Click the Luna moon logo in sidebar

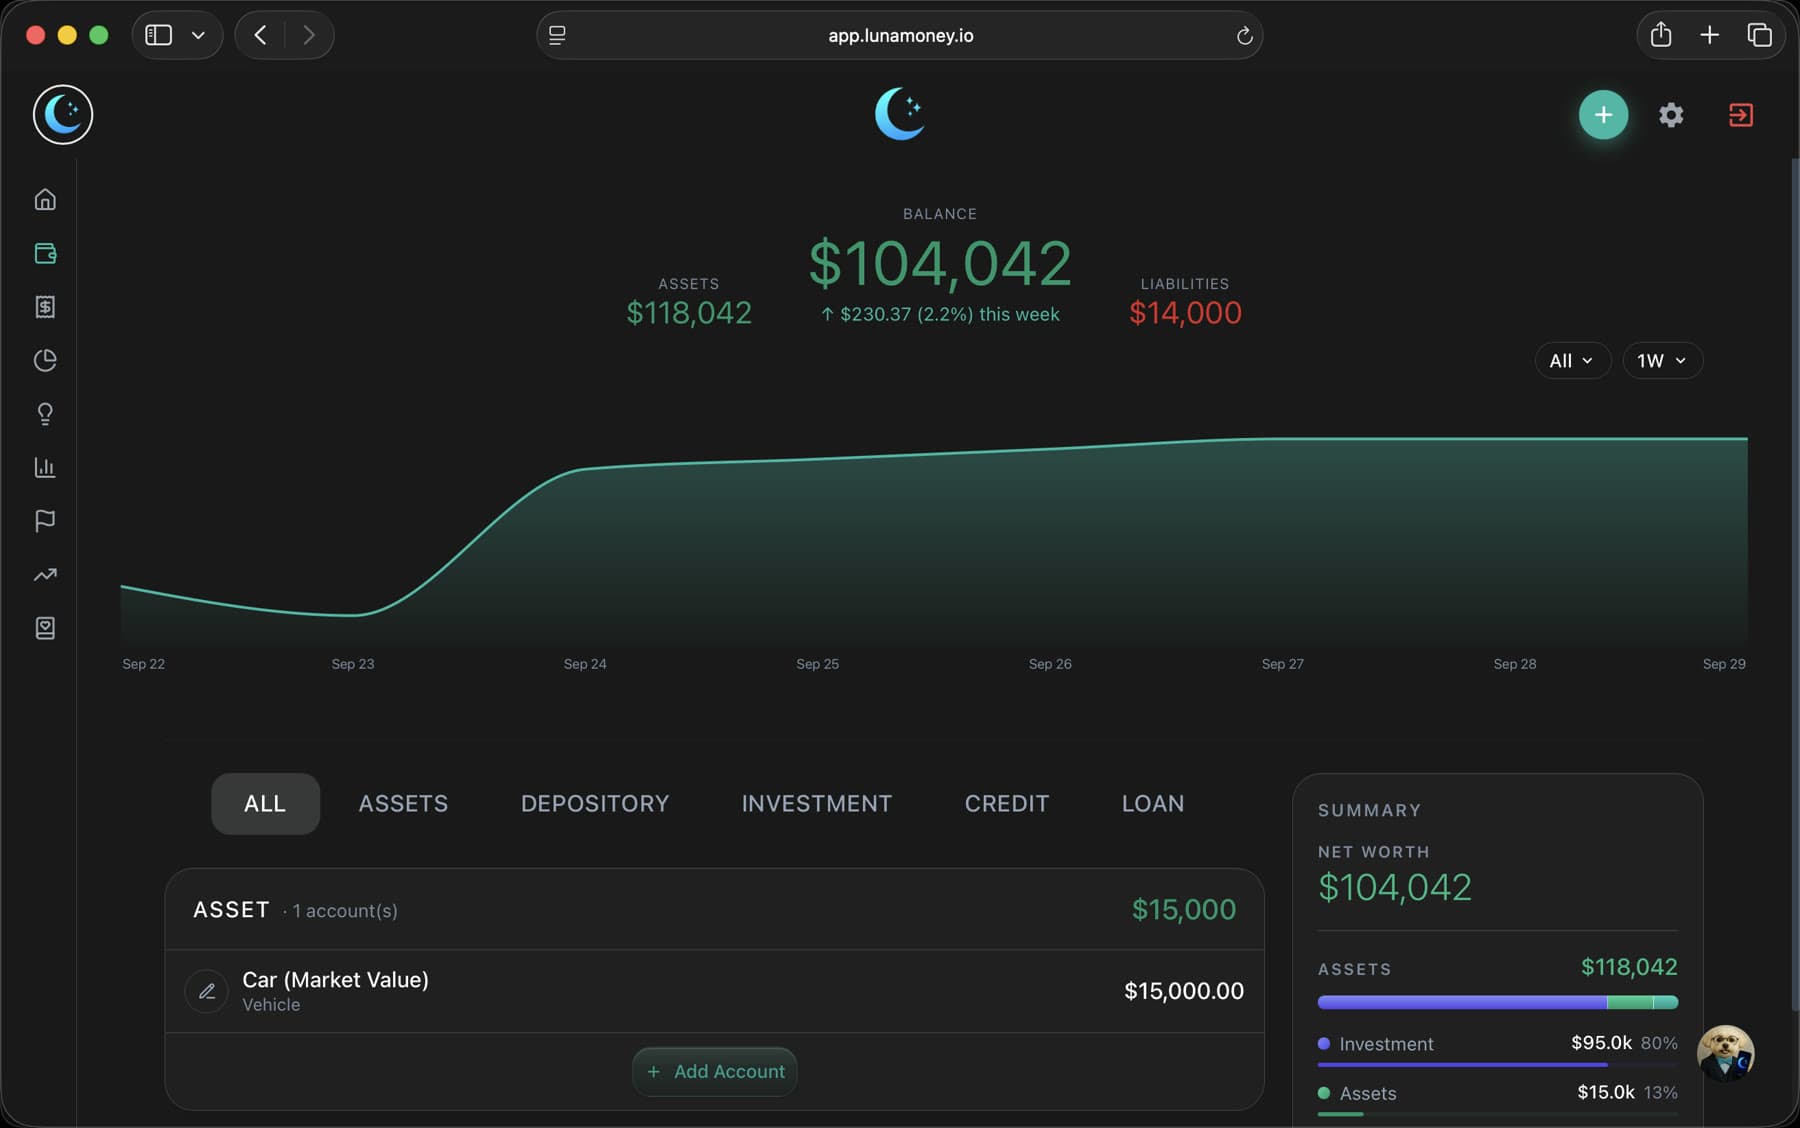[x=63, y=114]
